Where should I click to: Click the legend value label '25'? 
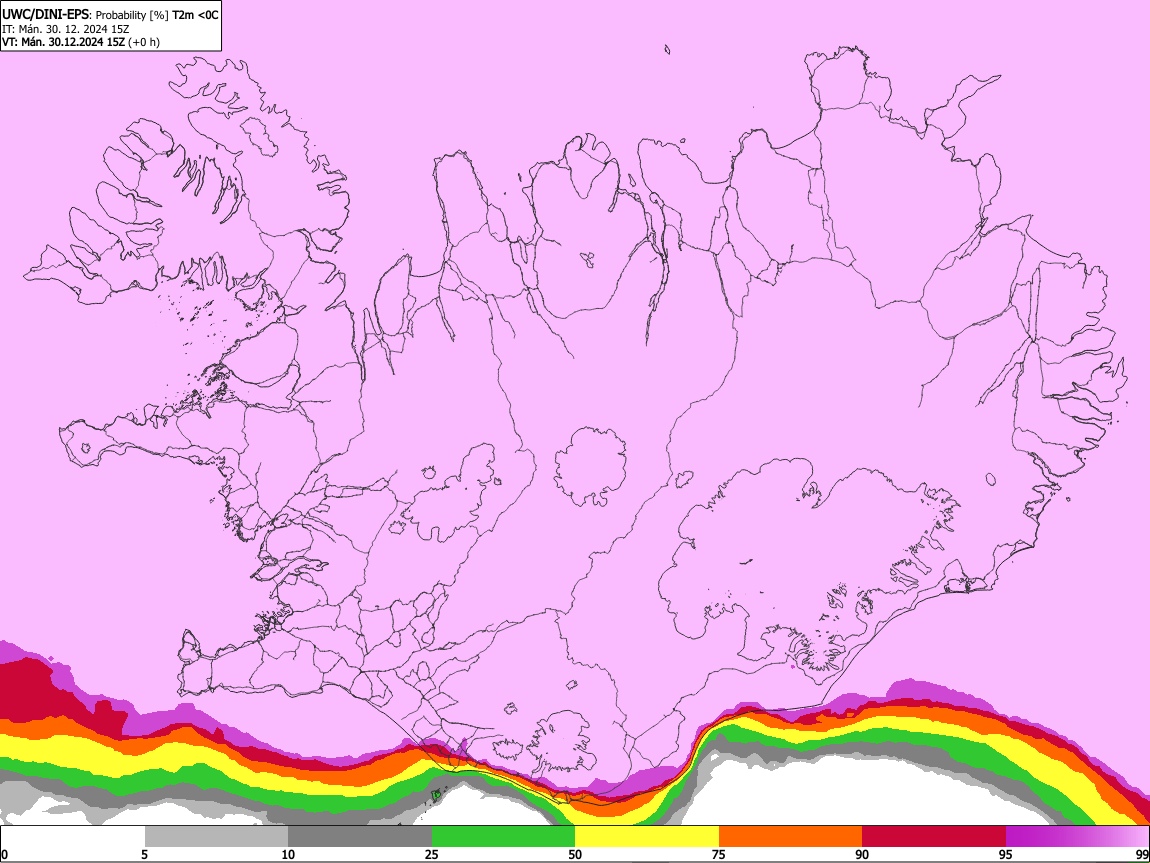(x=432, y=854)
